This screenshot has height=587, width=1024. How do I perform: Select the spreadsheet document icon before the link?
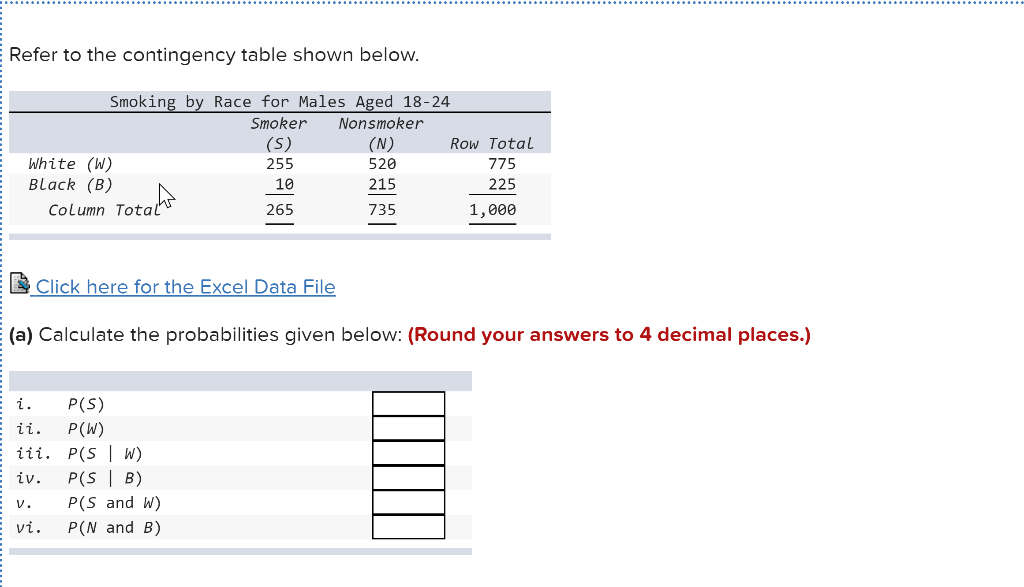coord(20,284)
